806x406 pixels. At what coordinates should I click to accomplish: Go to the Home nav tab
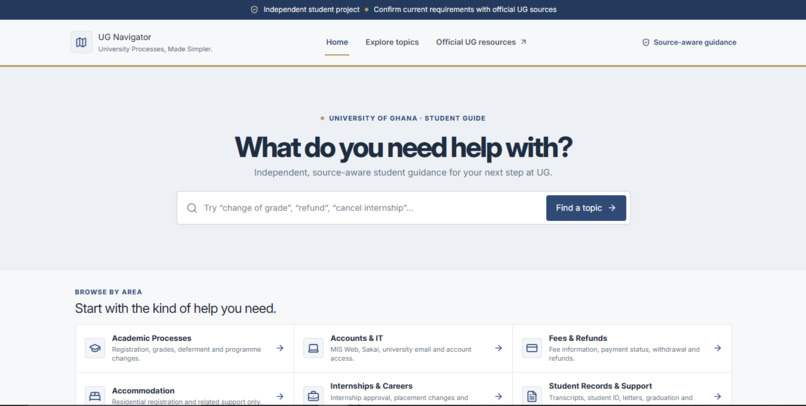[337, 42]
